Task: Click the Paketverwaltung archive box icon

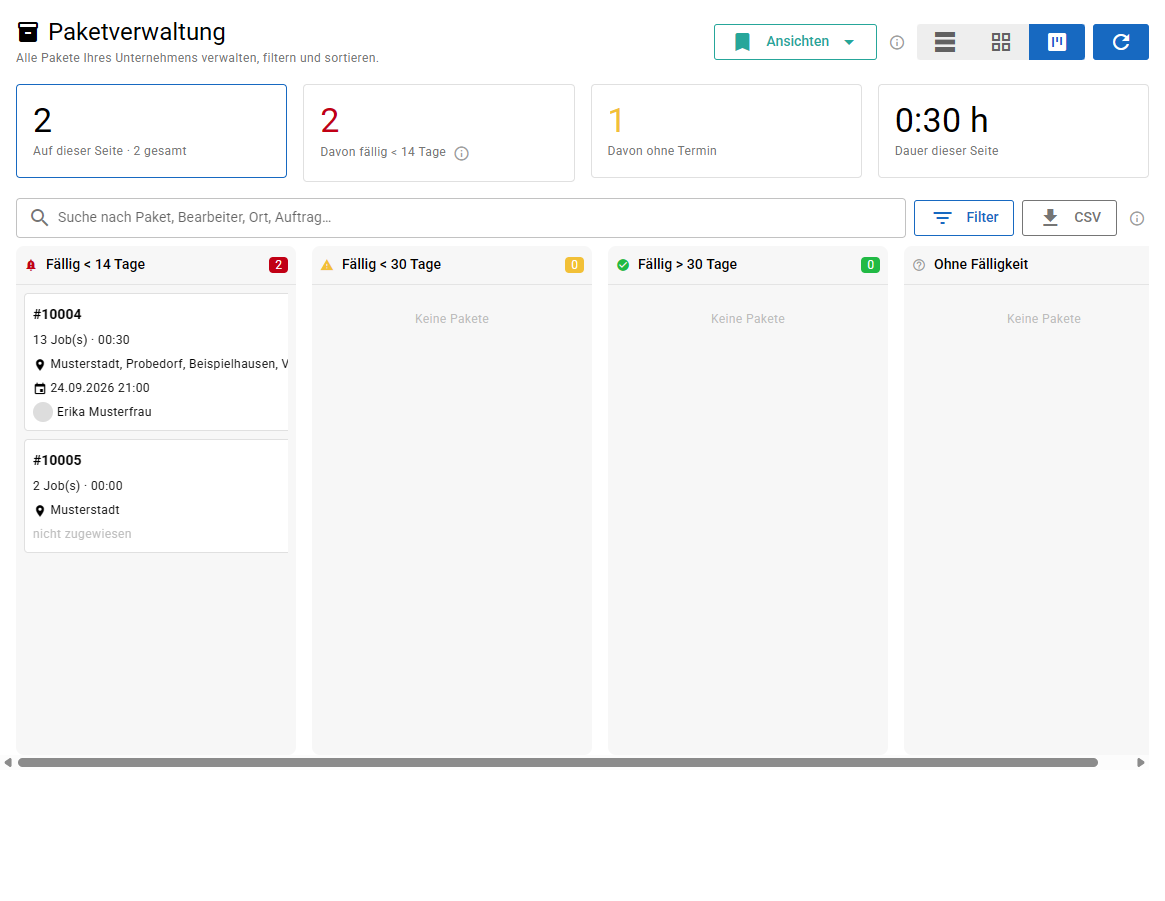Action: pos(27,32)
